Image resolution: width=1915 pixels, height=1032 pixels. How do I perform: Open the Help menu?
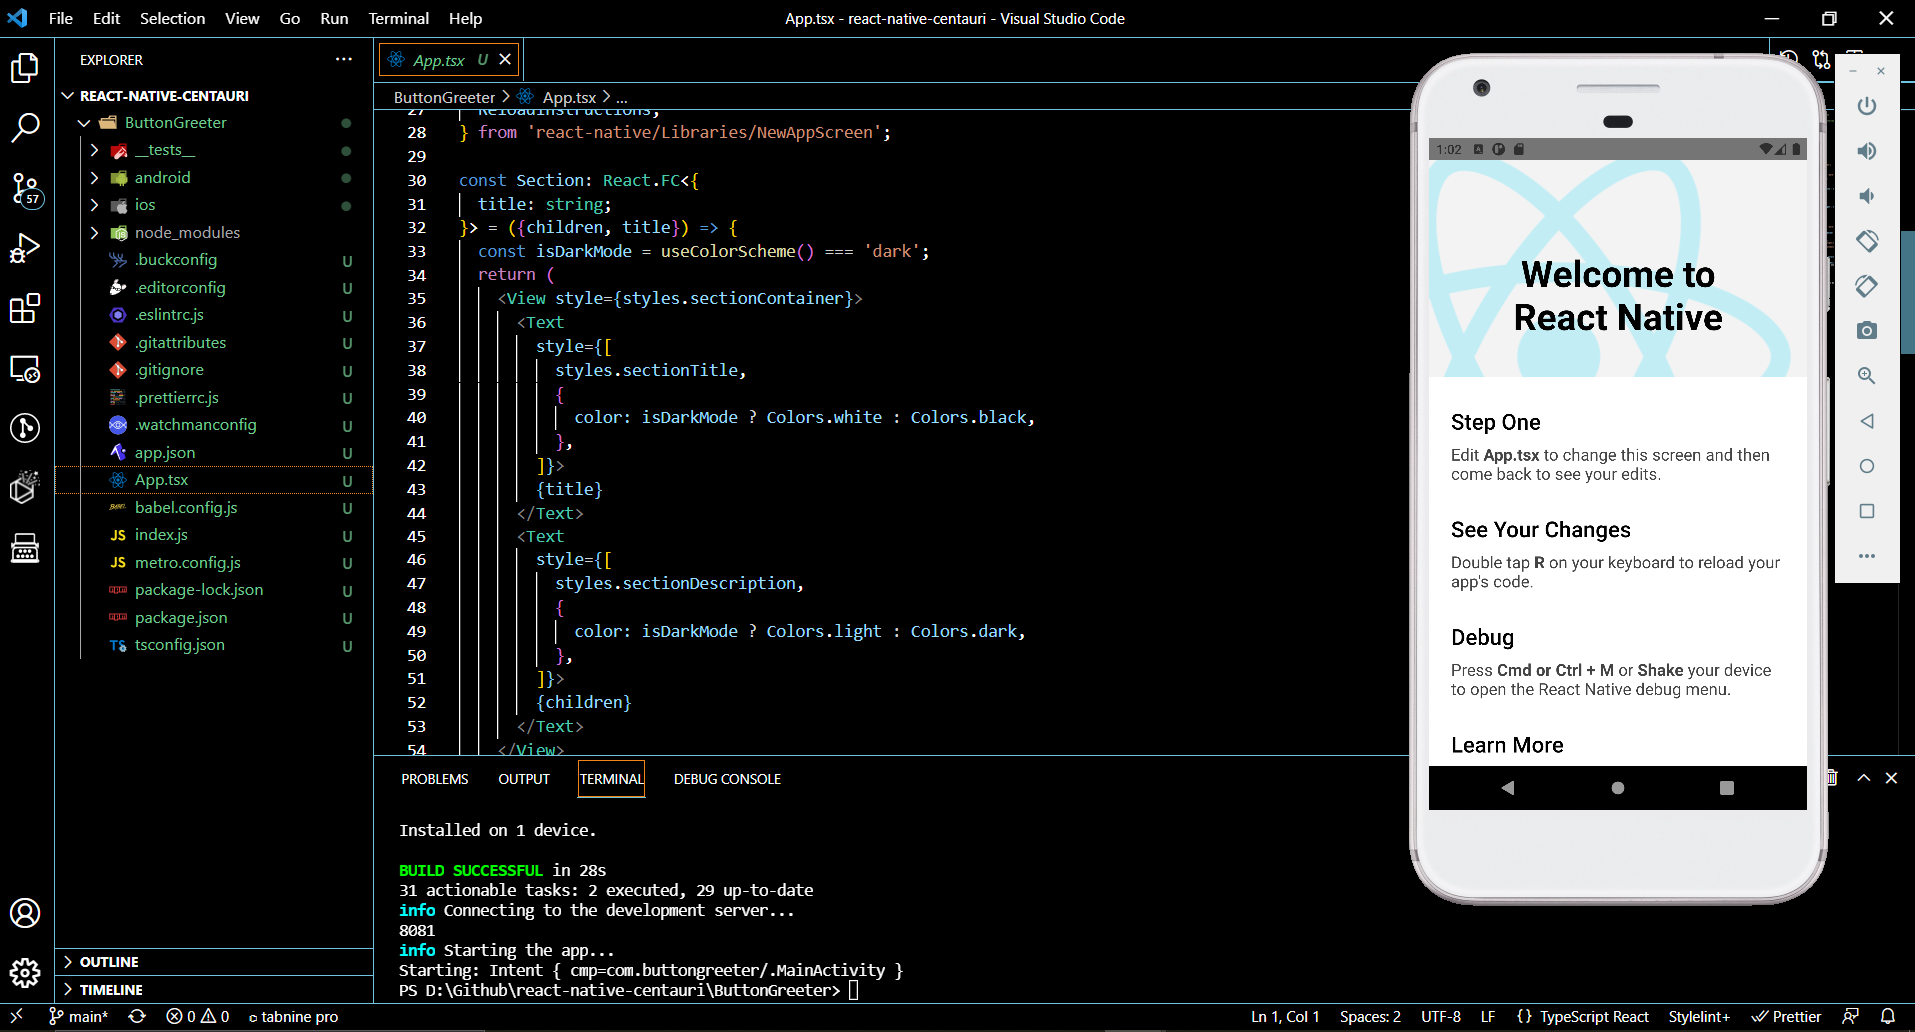point(465,18)
